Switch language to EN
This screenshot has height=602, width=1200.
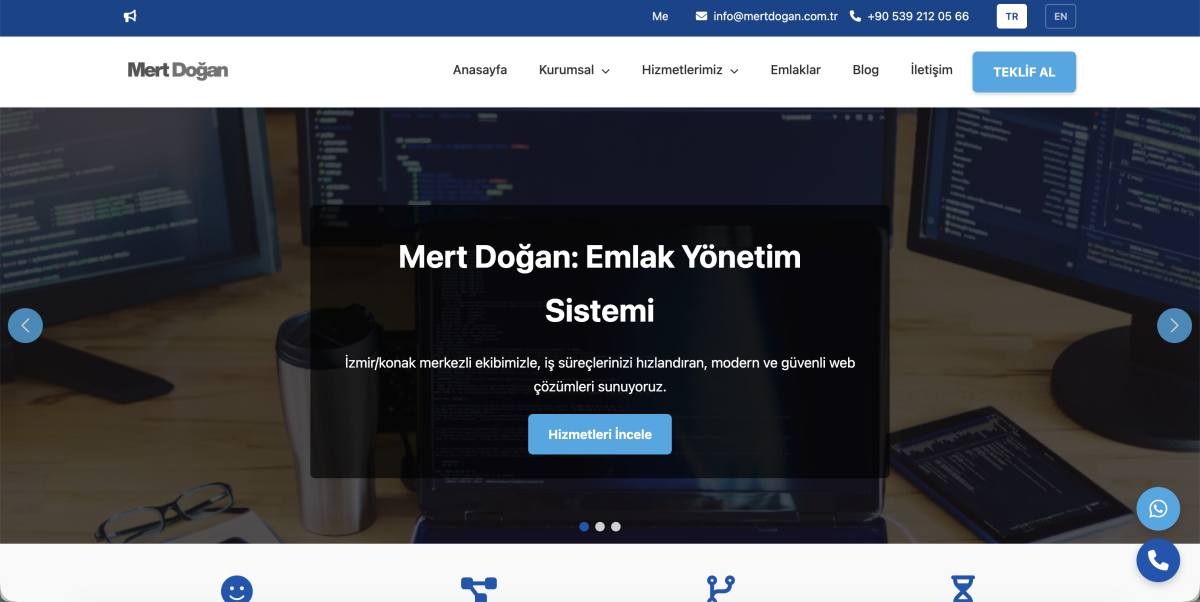click(x=1060, y=16)
